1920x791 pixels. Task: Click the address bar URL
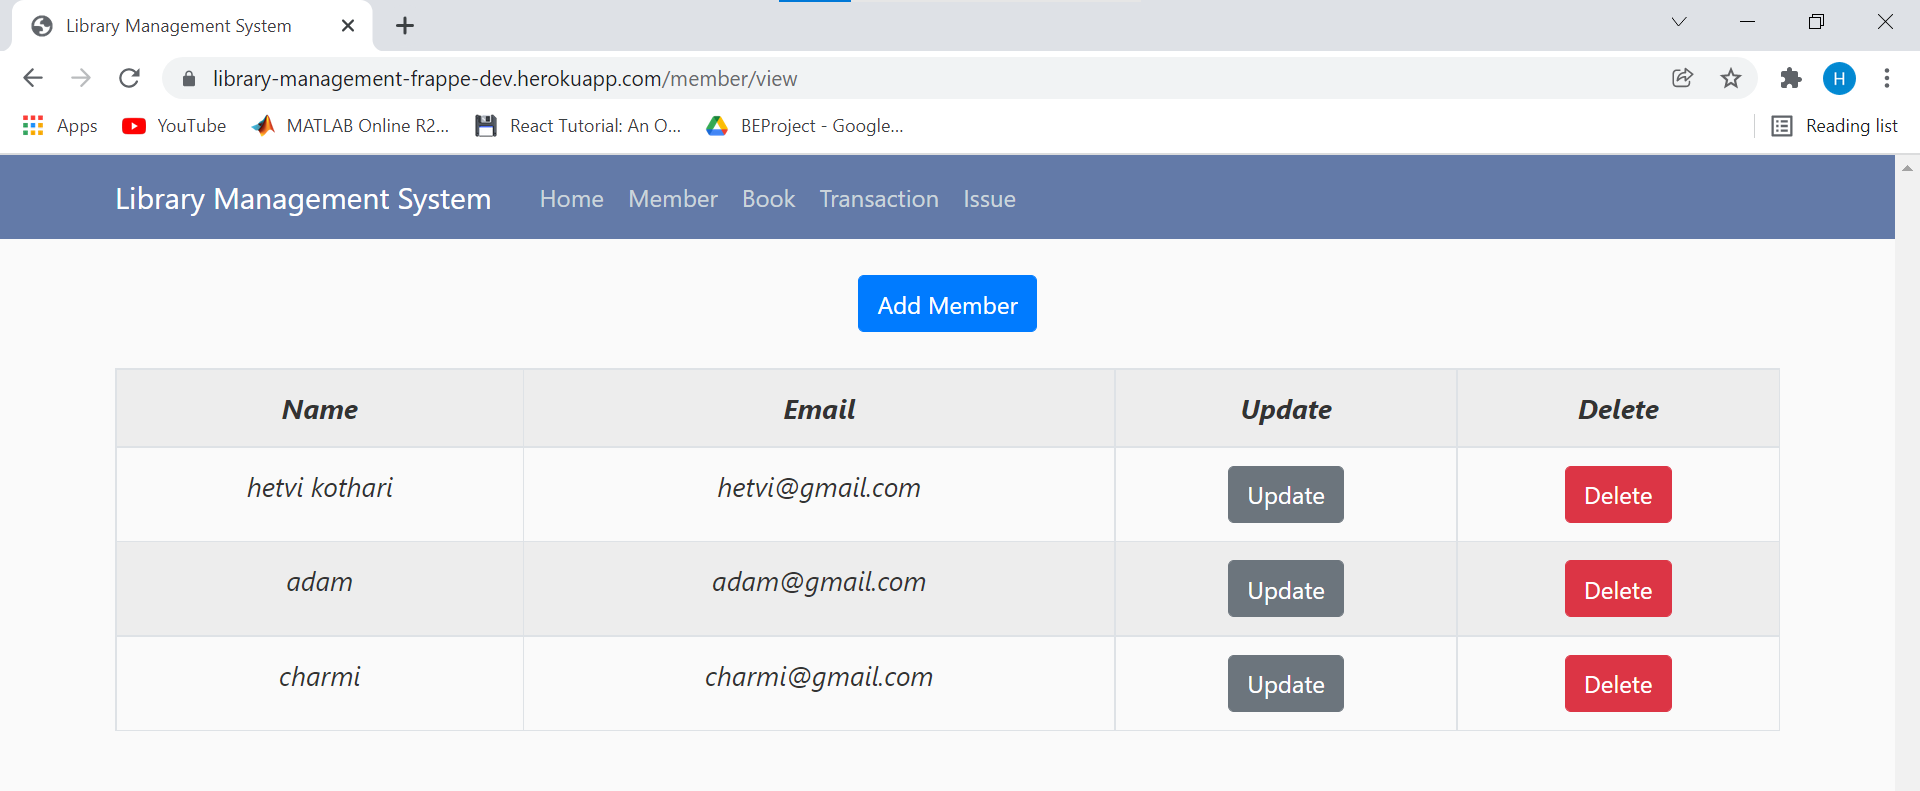pyautogui.click(x=505, y=79)
